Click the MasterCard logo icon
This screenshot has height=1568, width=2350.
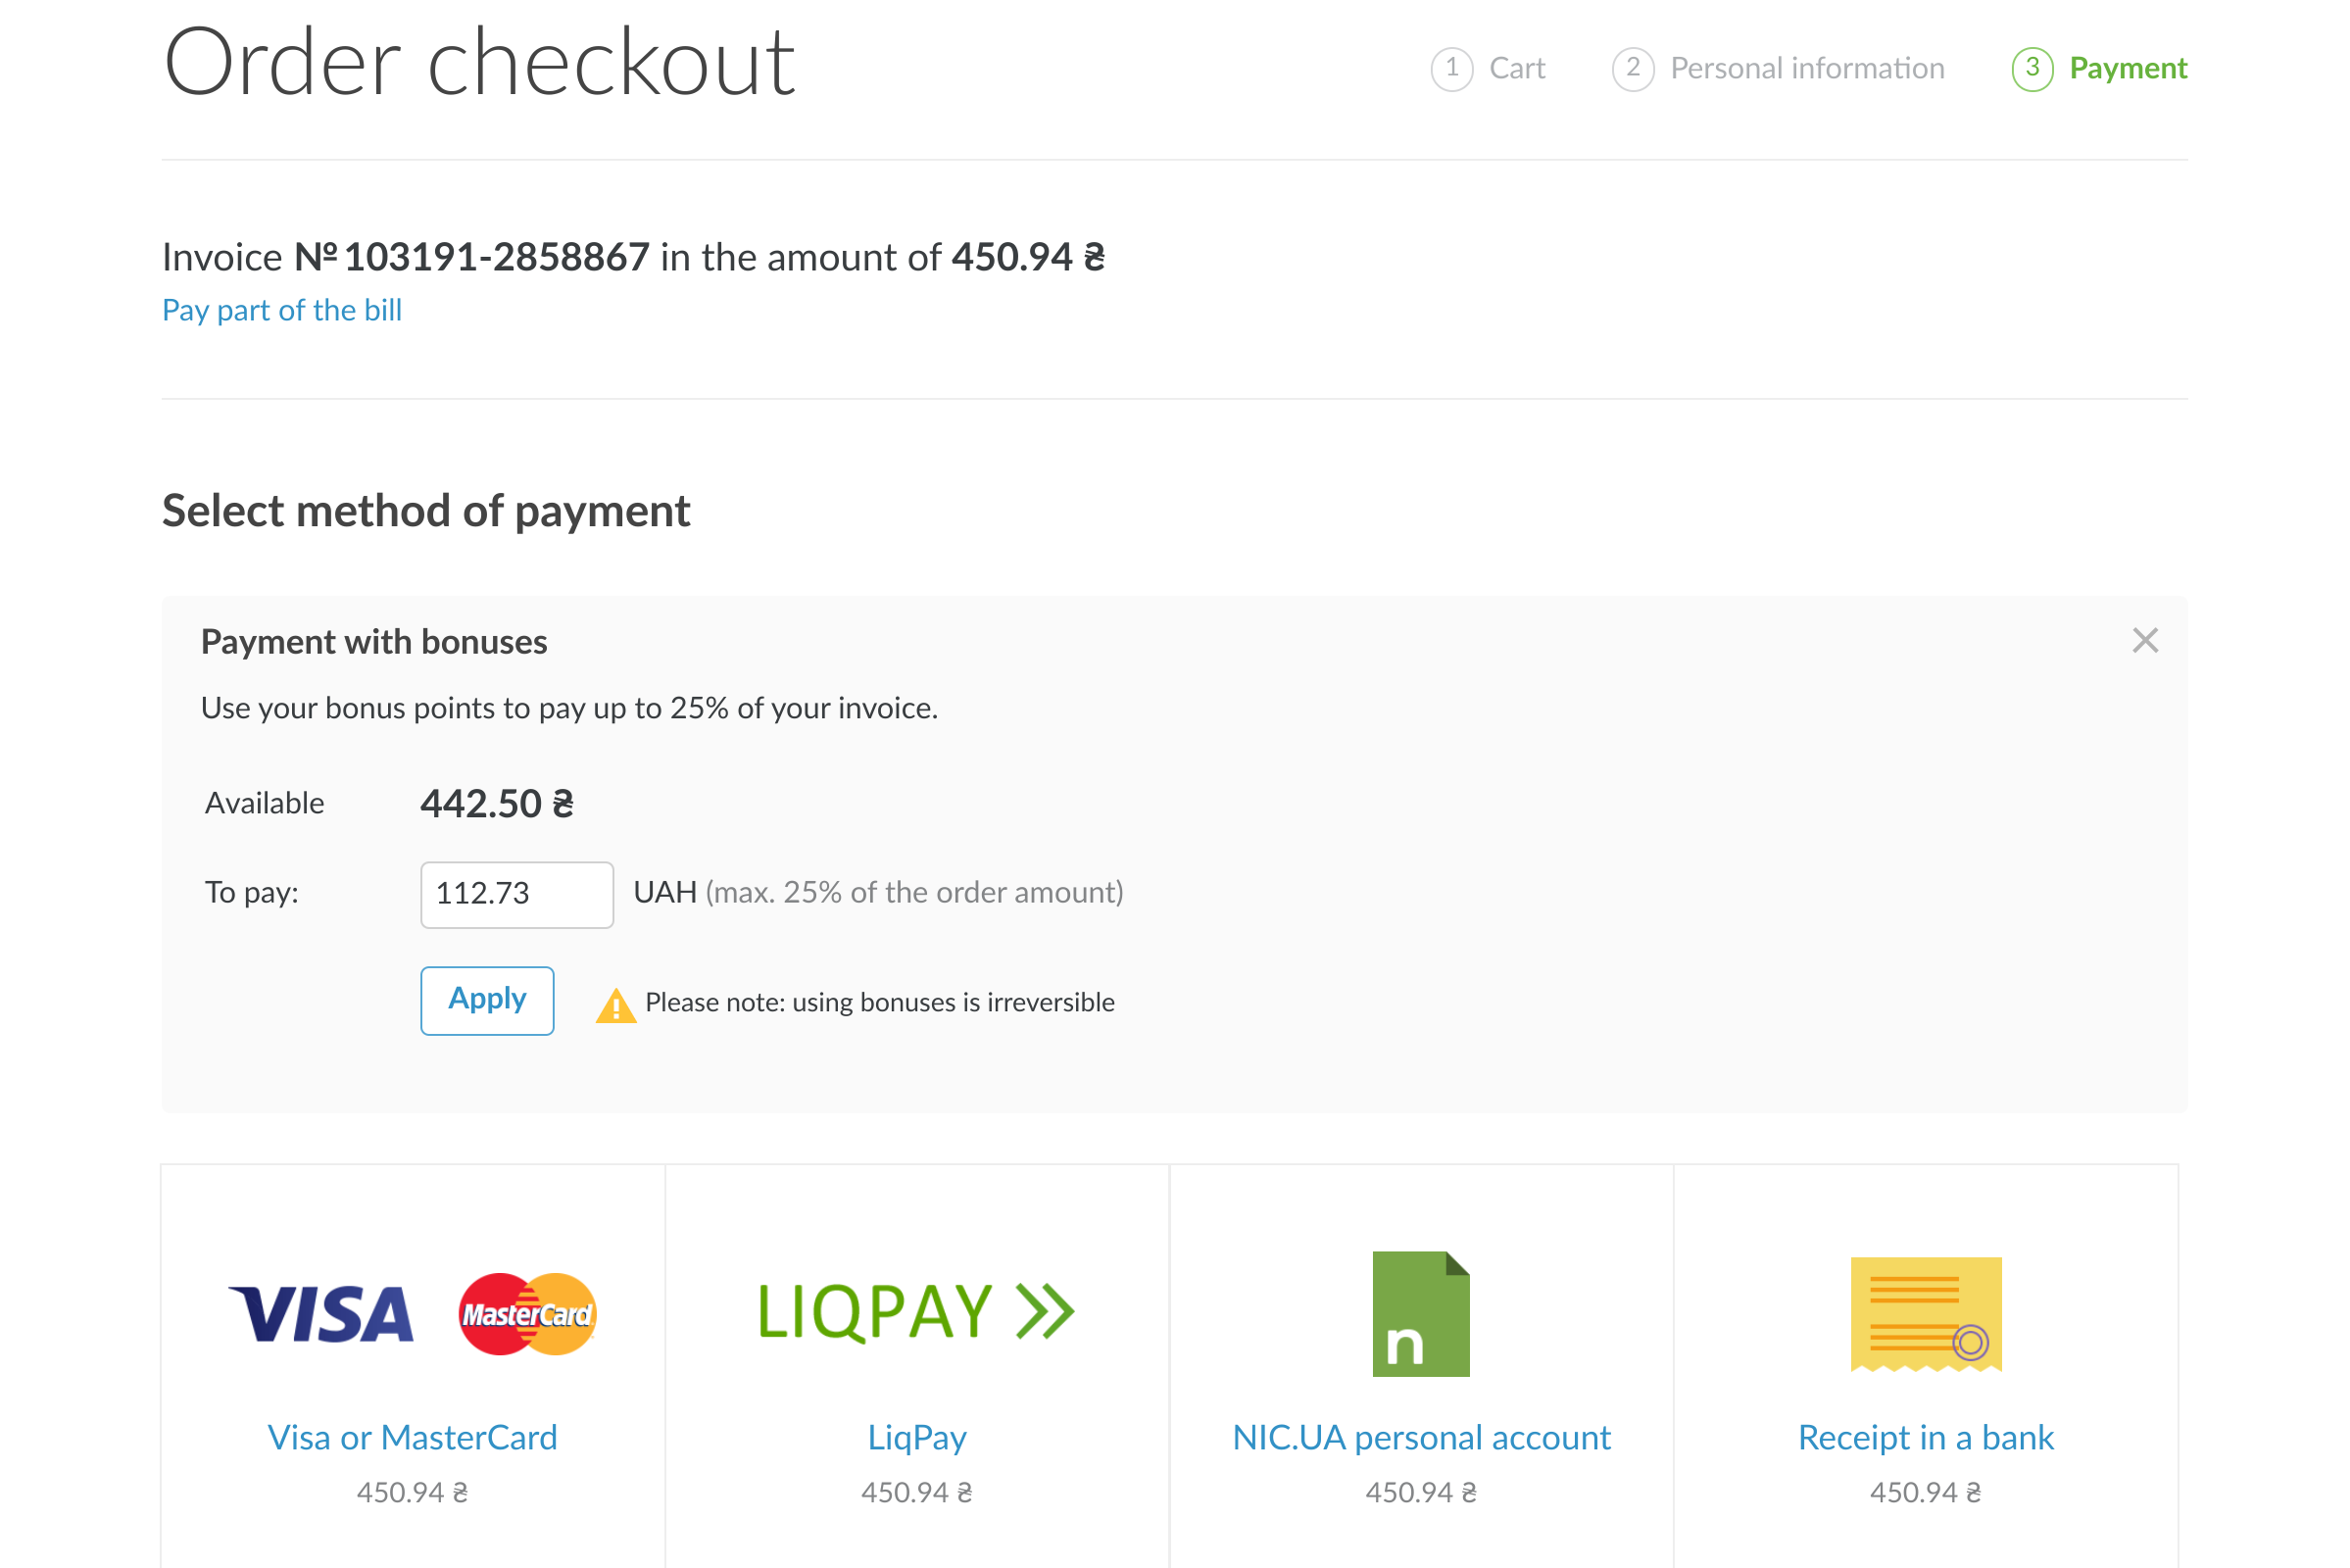[x=527, y=1314]
